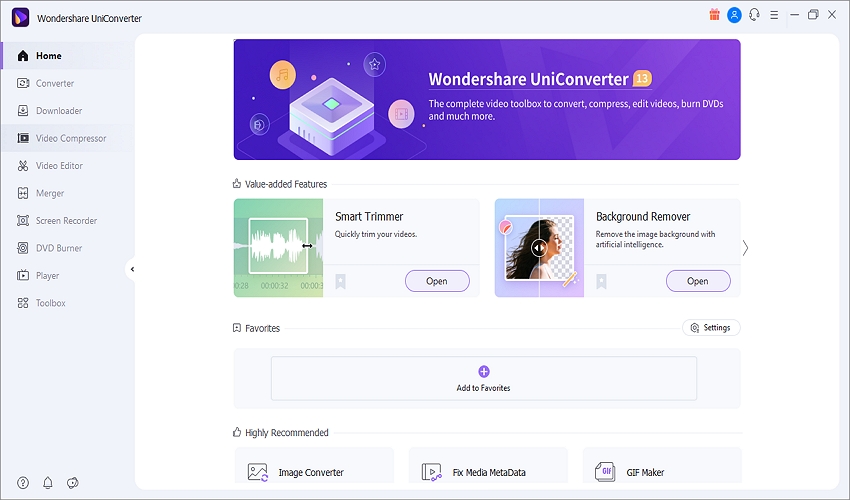Click the Value-added Features heading

pyautogui.click(x=286, y=184)
